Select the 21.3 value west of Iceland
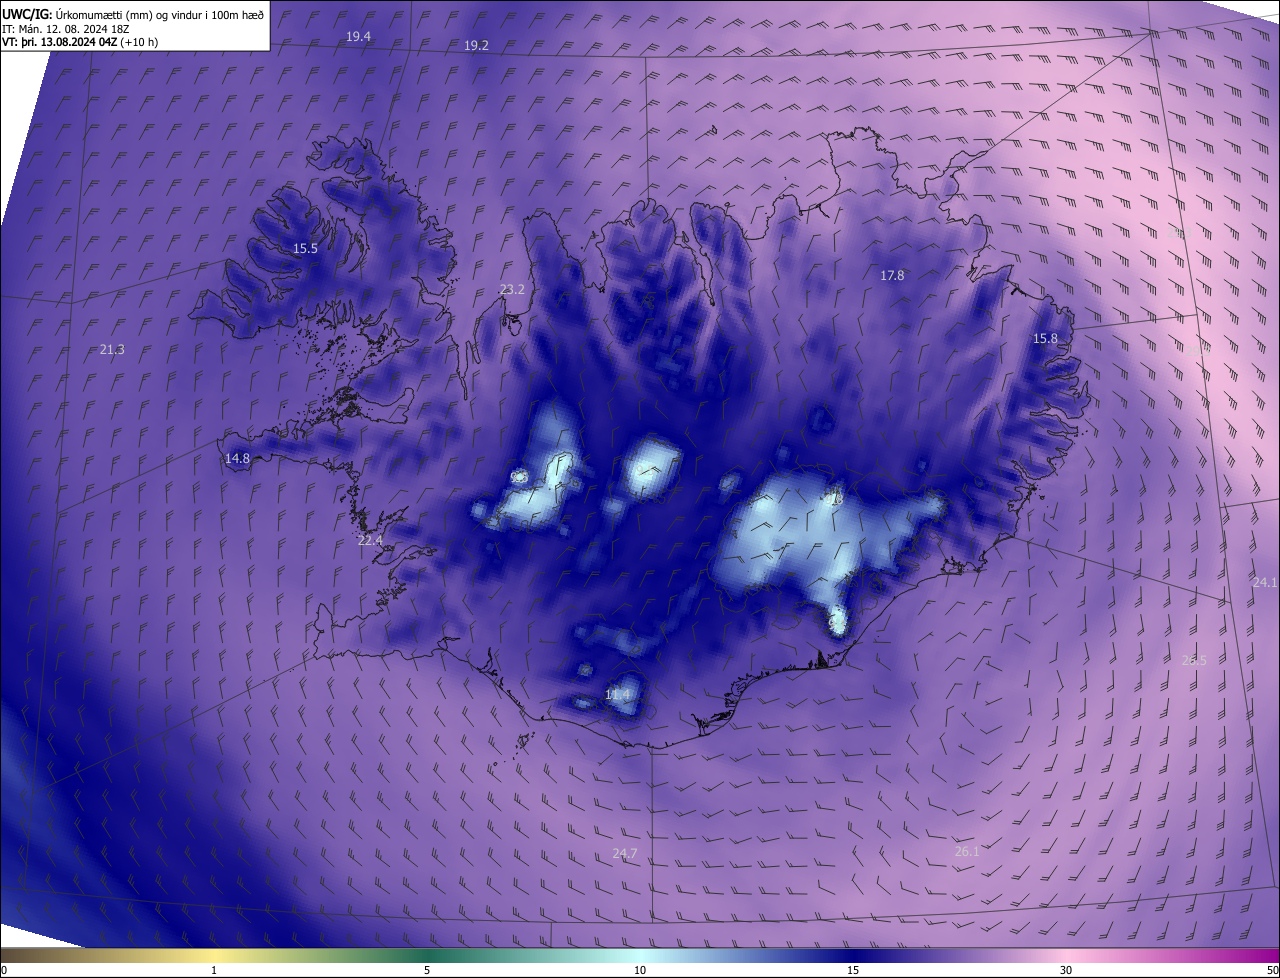Image resolution: width=1280 pixels, height=978 pixels. coord(112,349)
